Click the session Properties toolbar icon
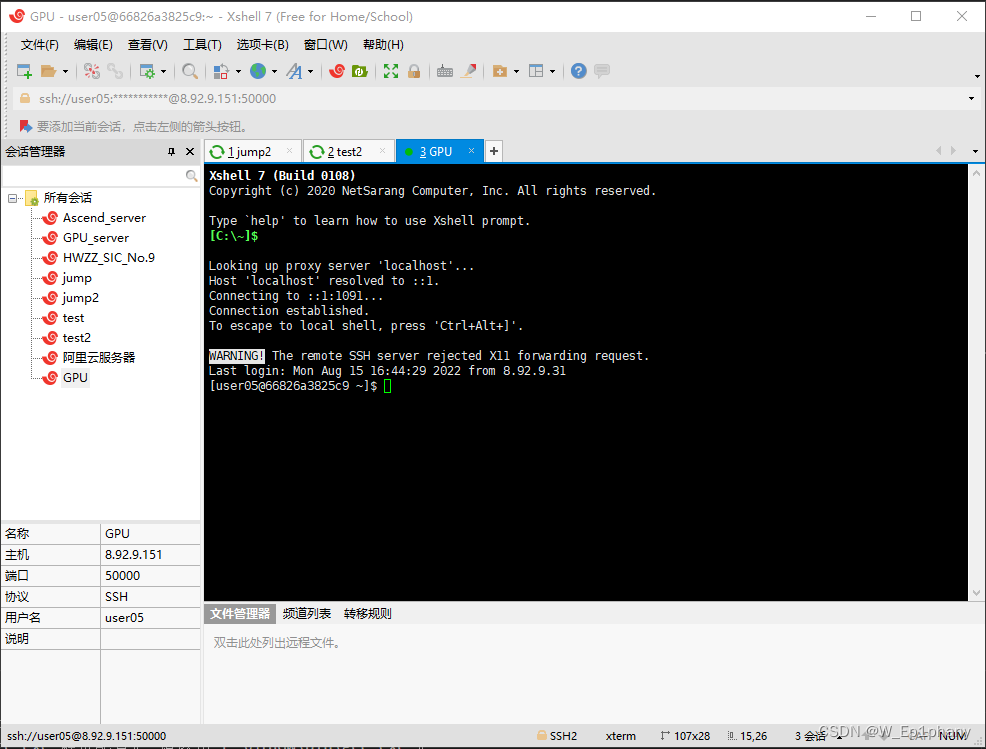 tap(148, 70)
